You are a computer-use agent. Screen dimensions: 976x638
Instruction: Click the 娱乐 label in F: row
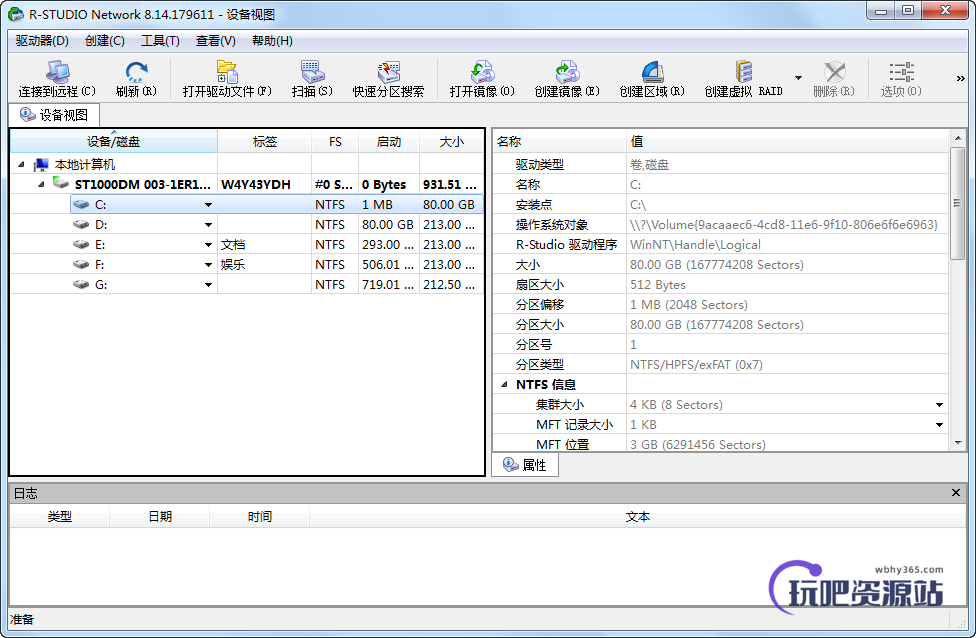point(233,265)
